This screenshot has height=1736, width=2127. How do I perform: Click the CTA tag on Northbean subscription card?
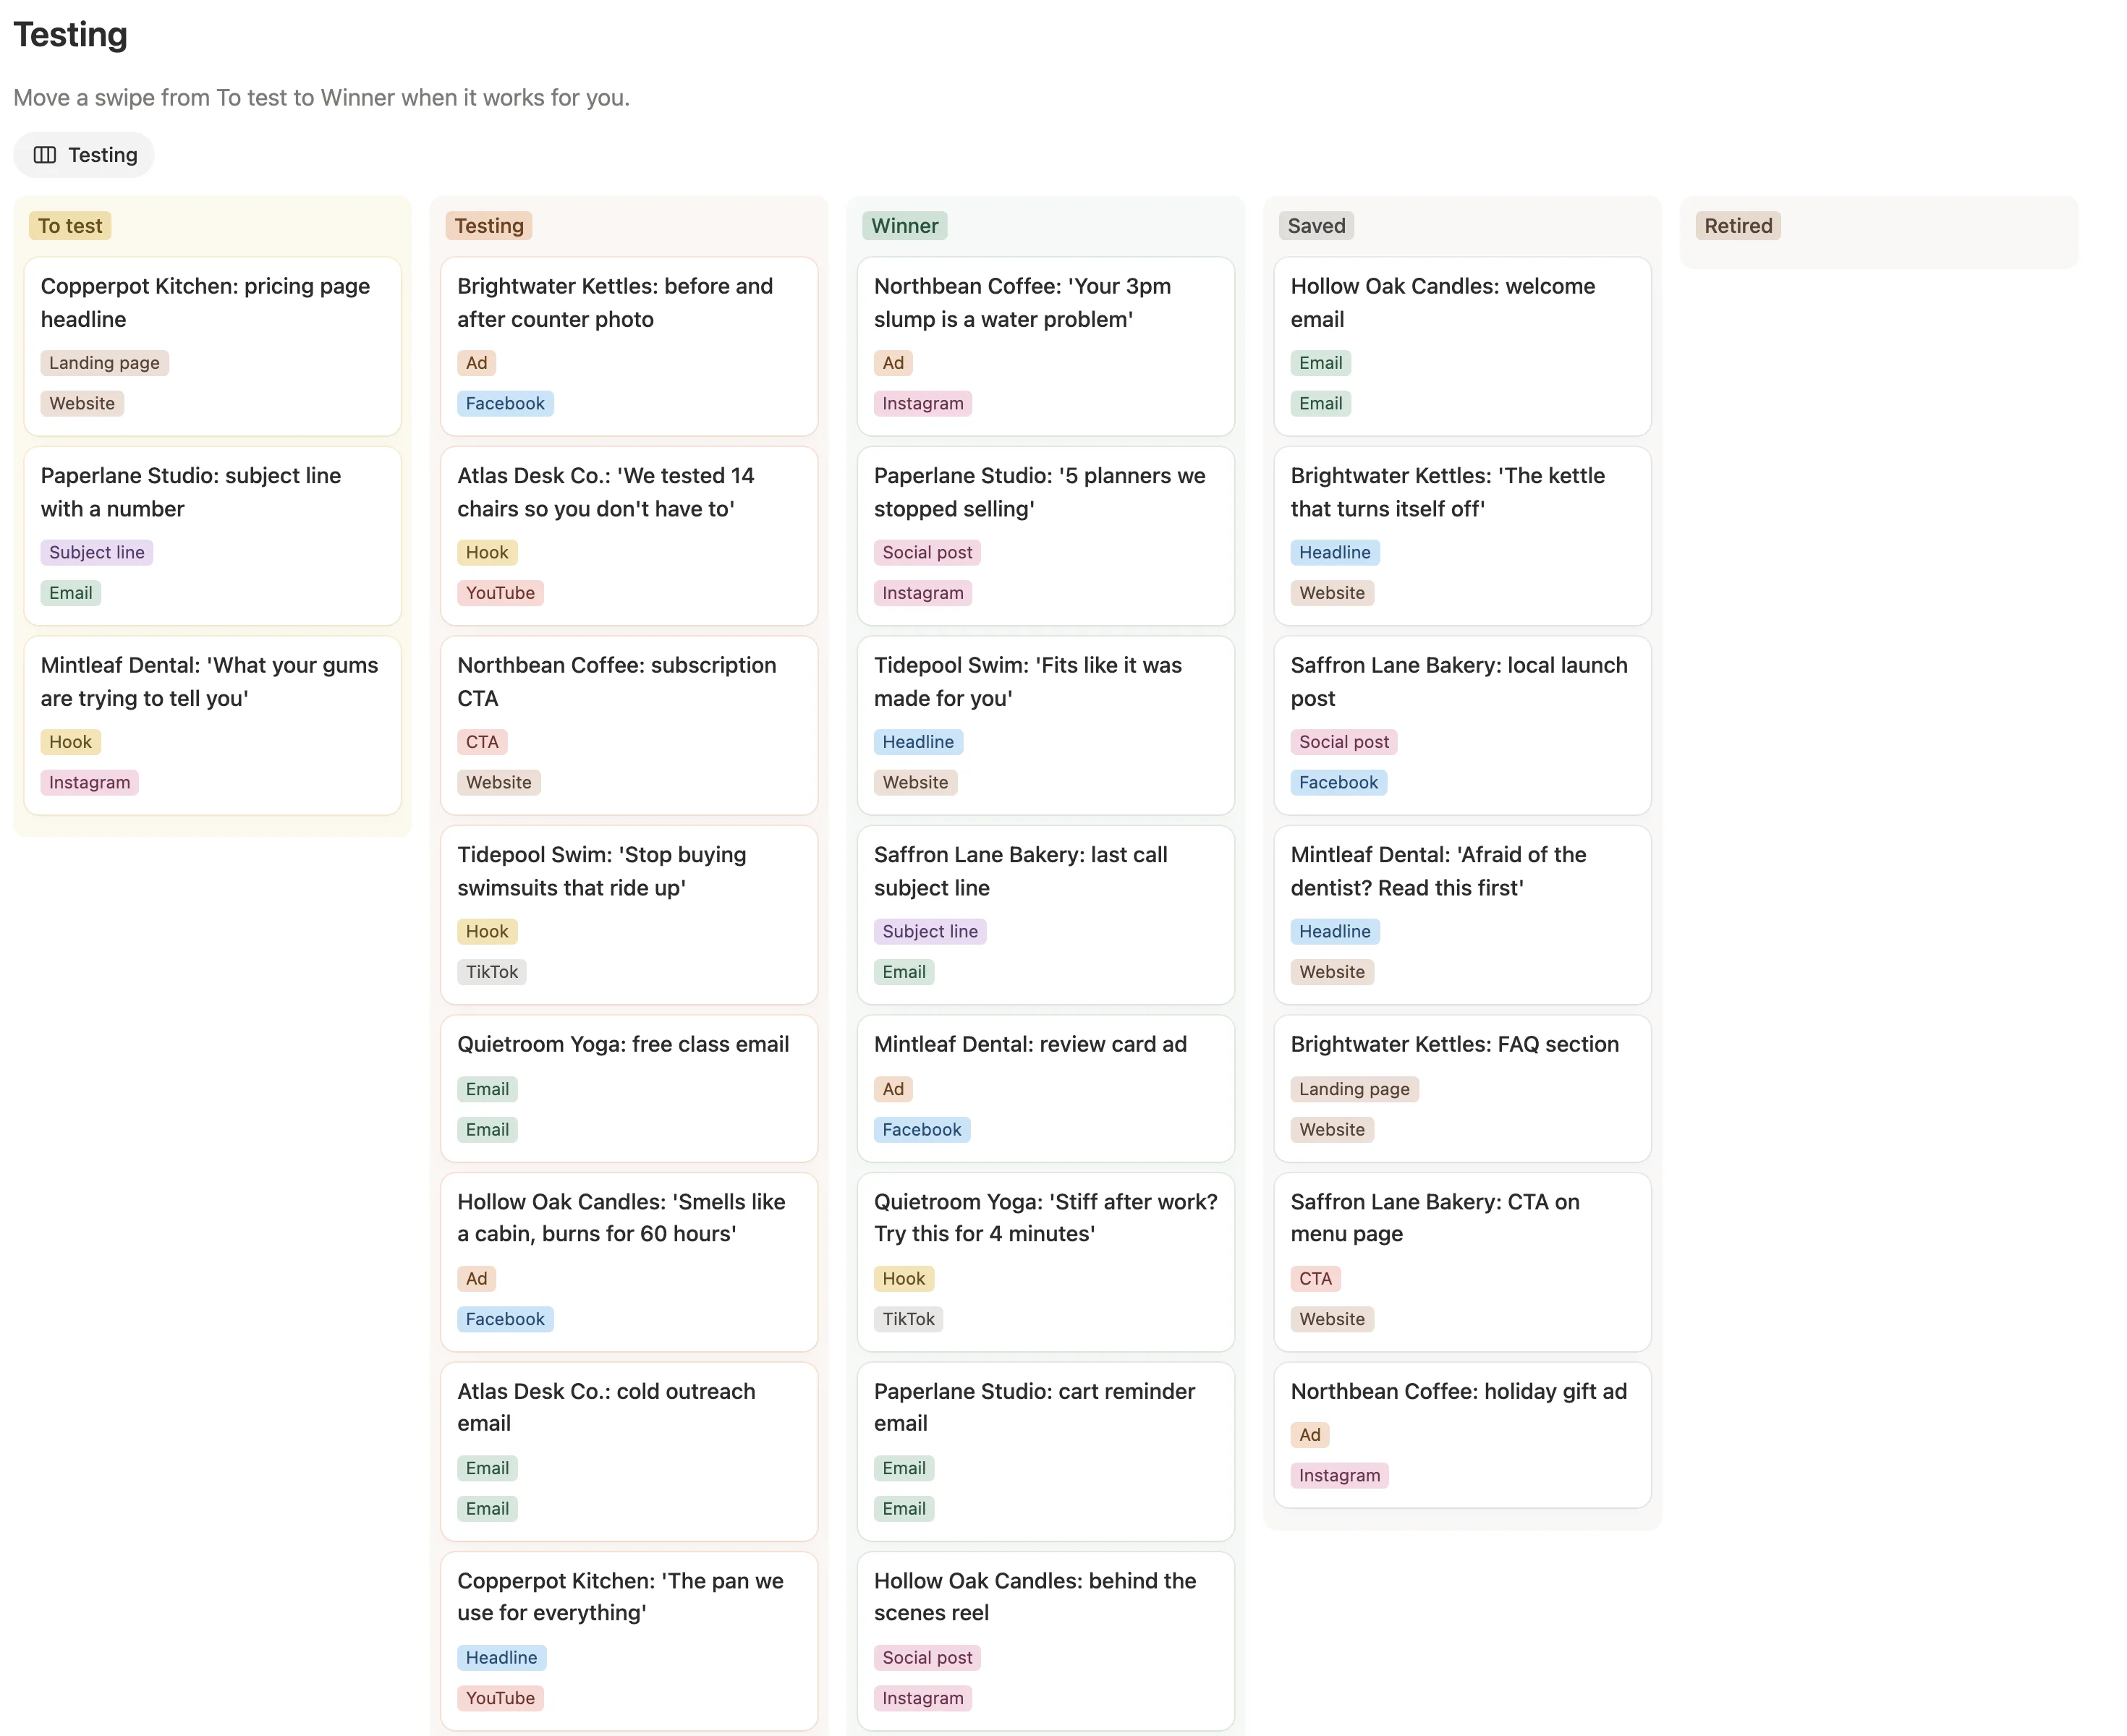pos(482,742)
